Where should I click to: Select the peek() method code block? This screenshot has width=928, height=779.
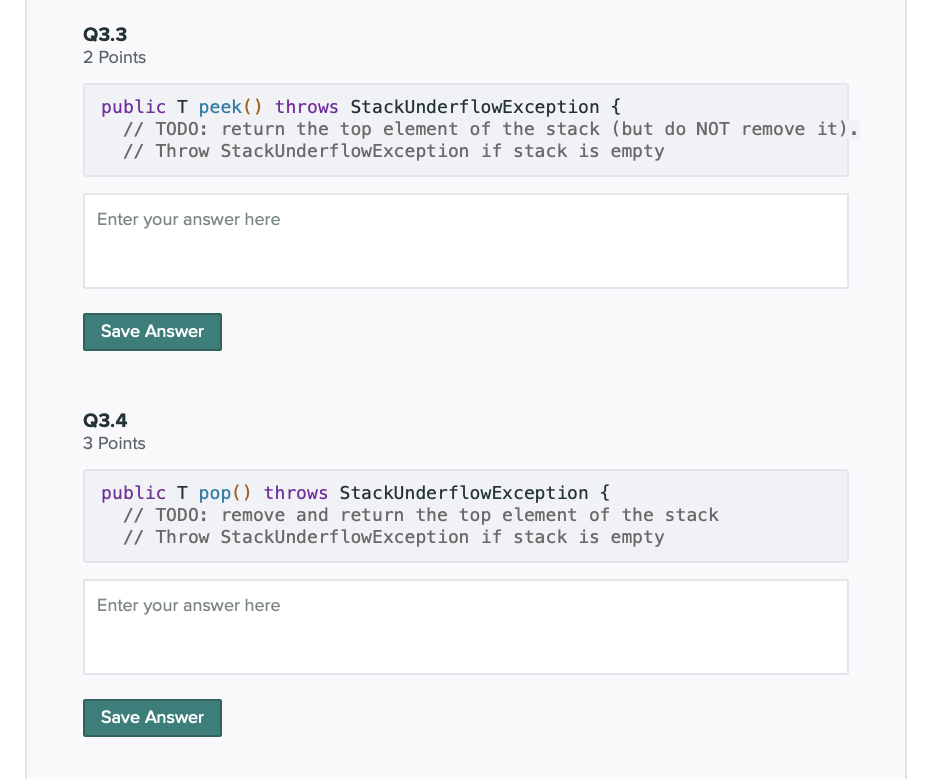point(464,129)
